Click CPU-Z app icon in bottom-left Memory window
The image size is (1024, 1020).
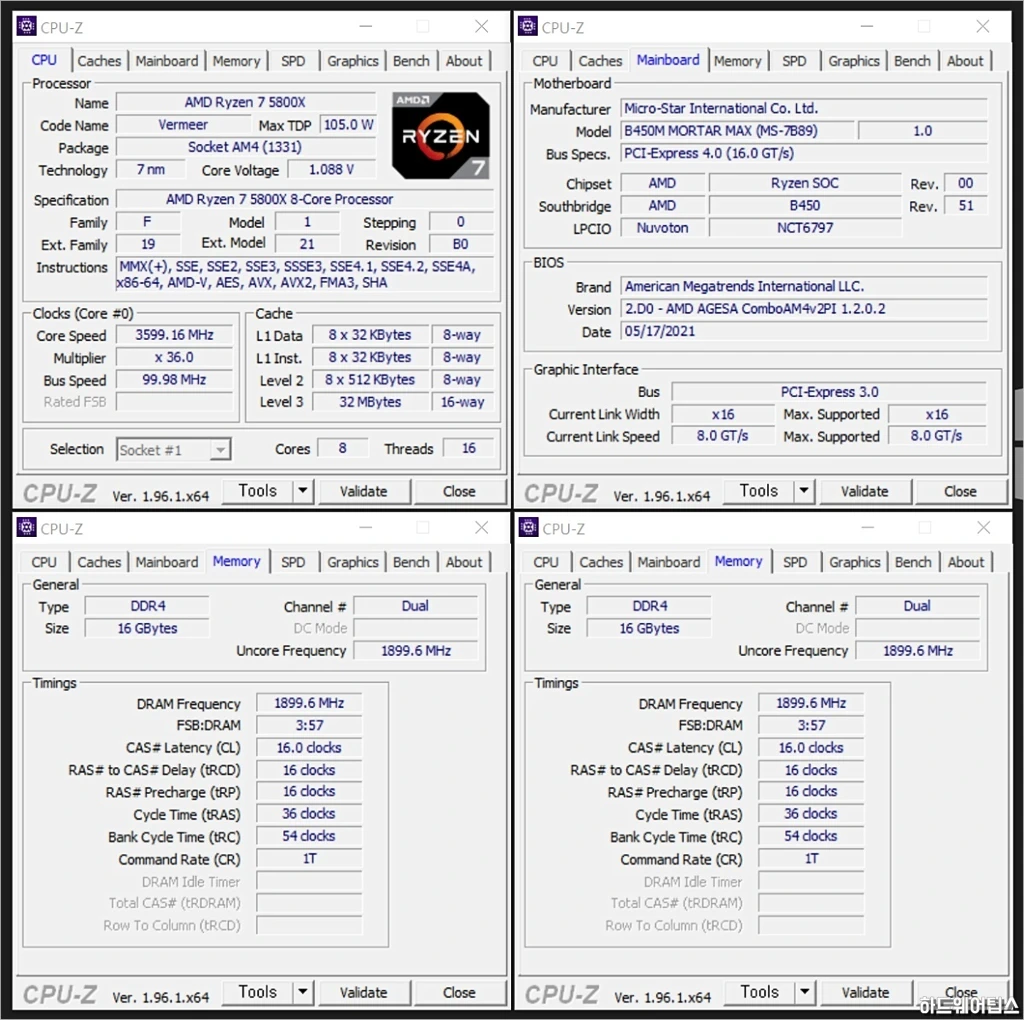(x=26, y=527)
